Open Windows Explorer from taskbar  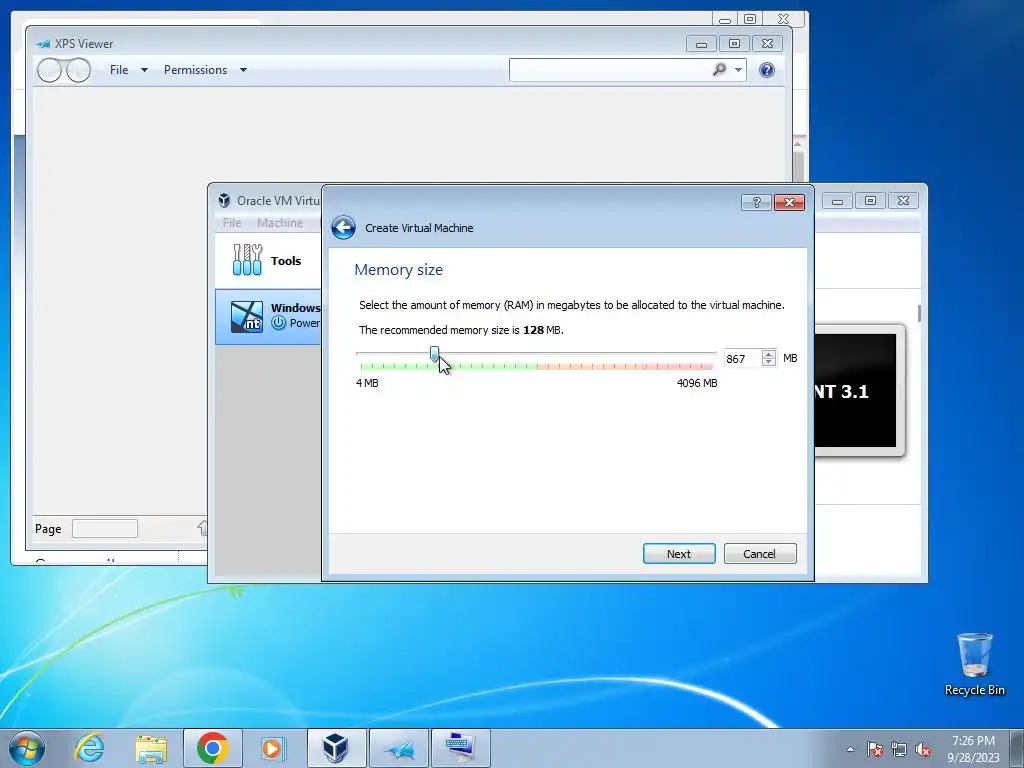pyautogui.click(x=151, y=748)
